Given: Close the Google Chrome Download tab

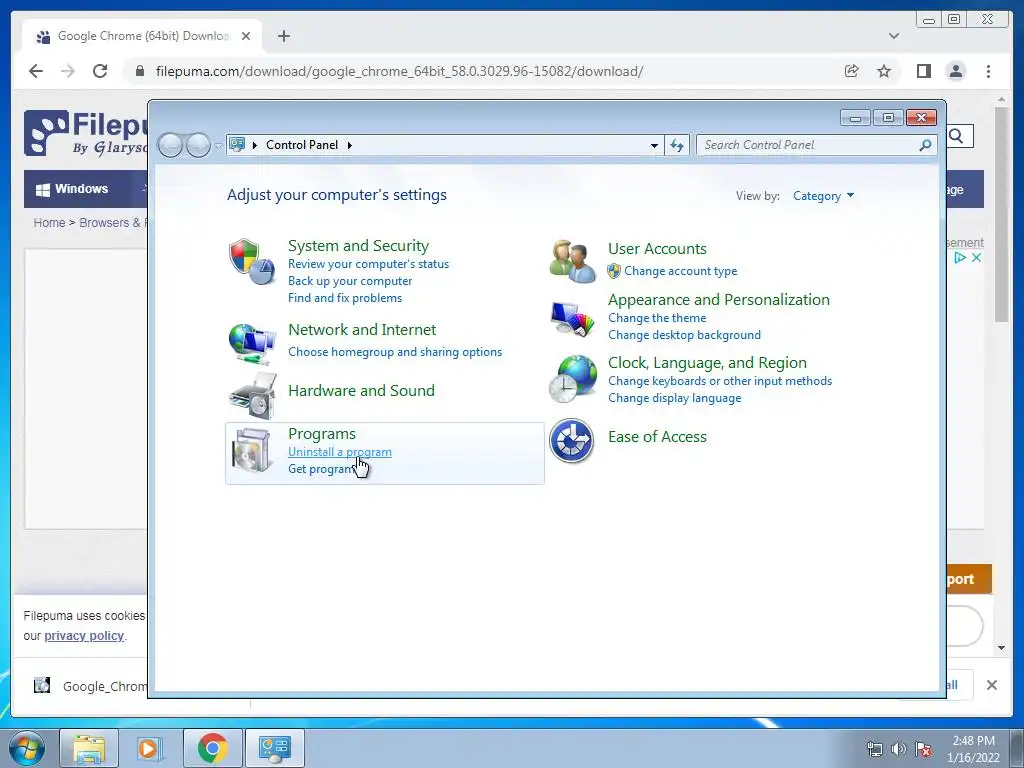Looking at the screenshot, I should (246, 36).
